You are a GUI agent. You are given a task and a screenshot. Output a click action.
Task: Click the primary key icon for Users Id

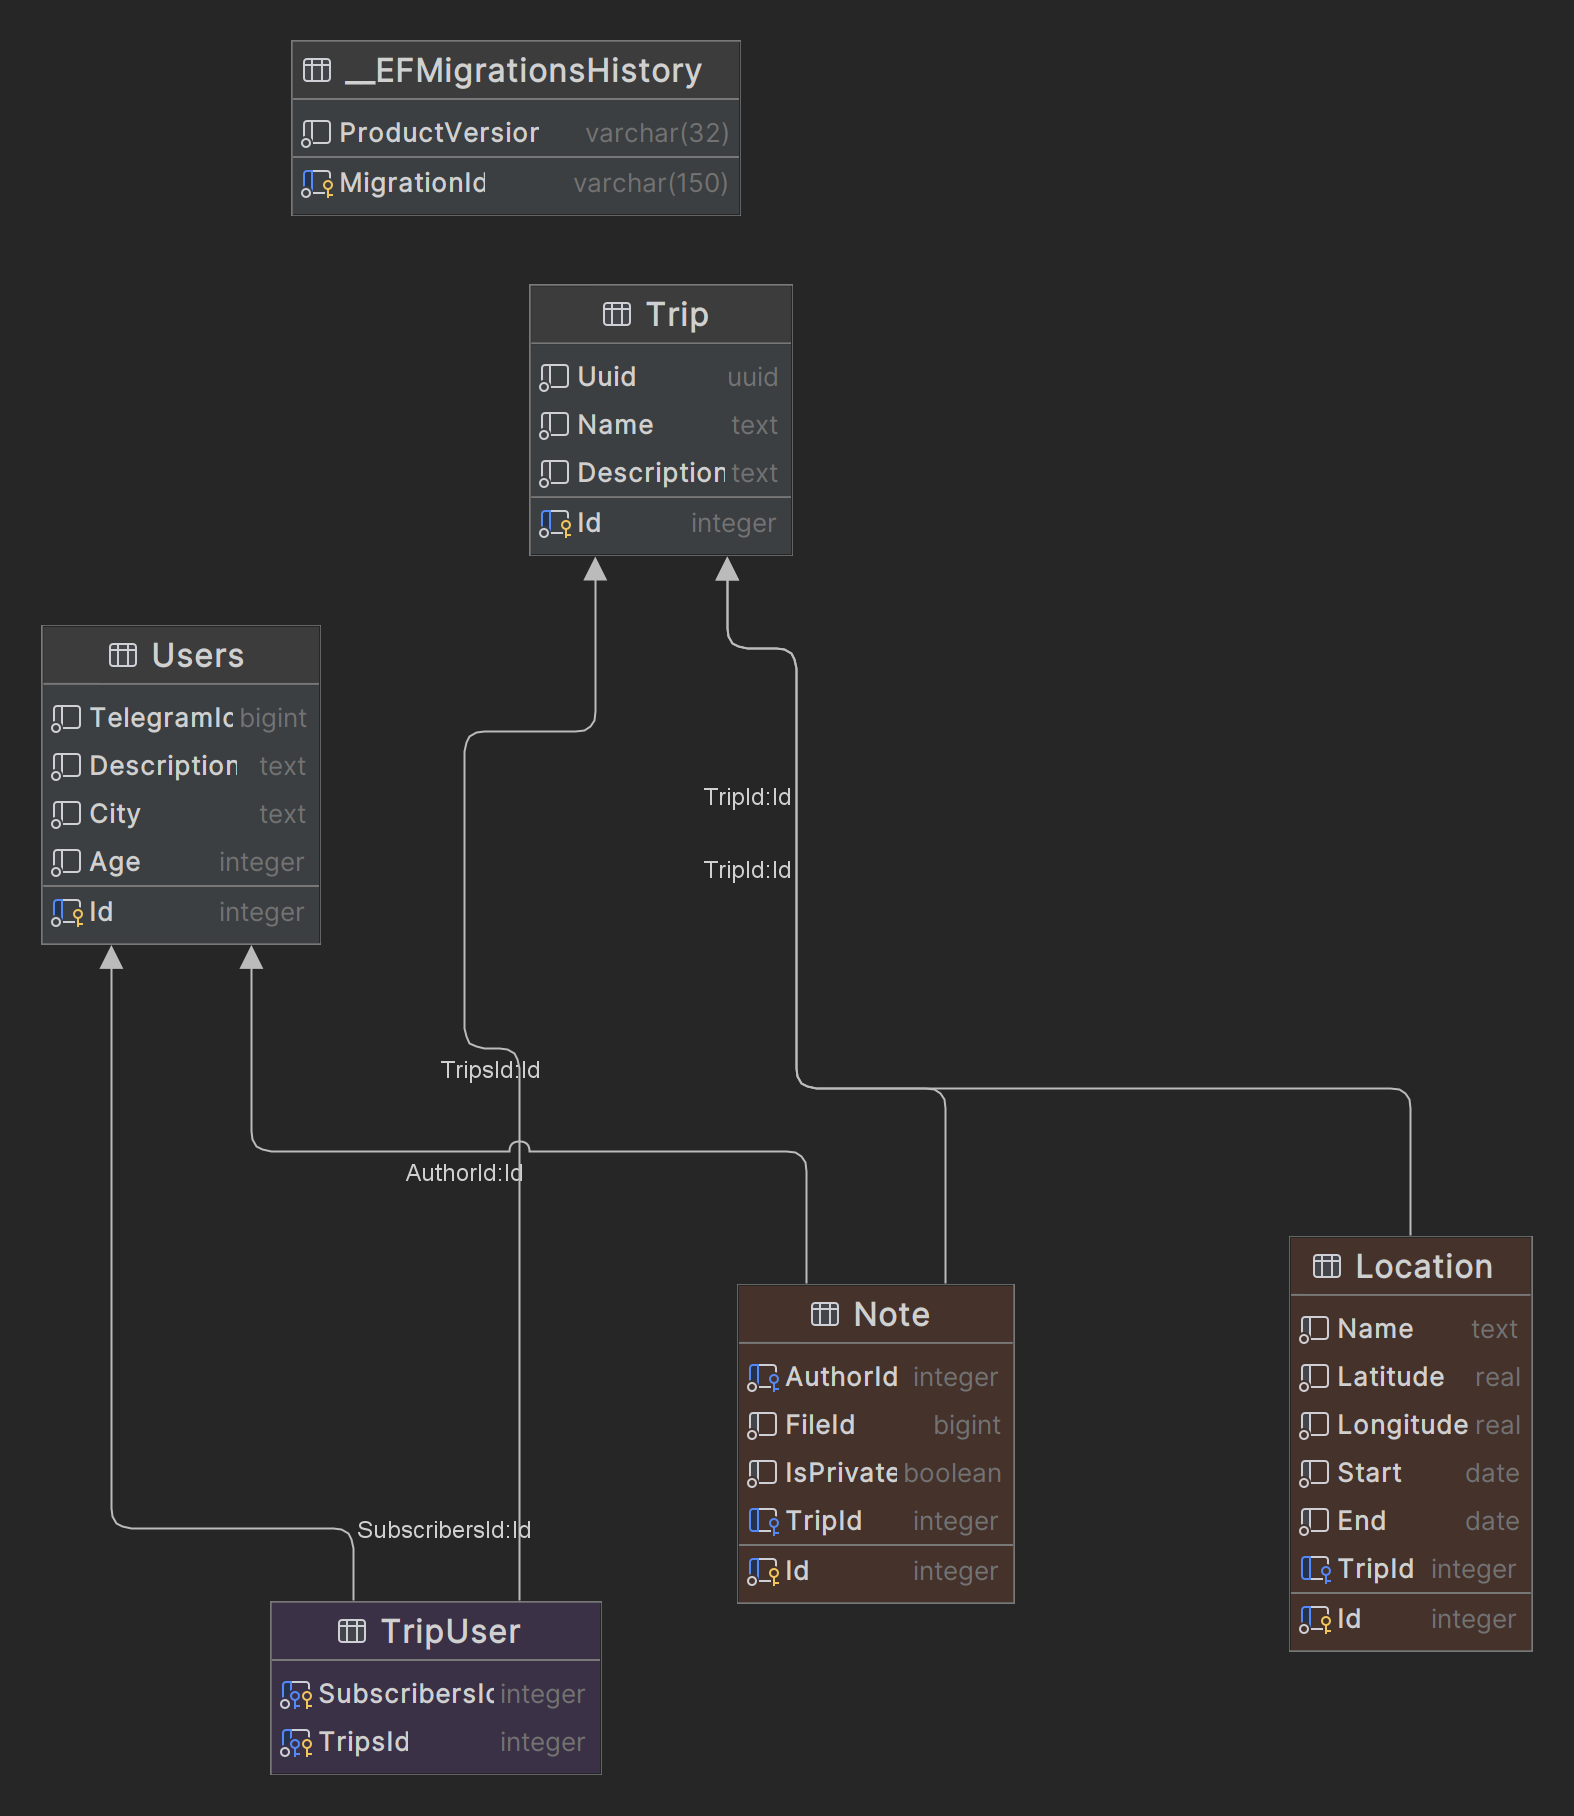tap(67, 912)
